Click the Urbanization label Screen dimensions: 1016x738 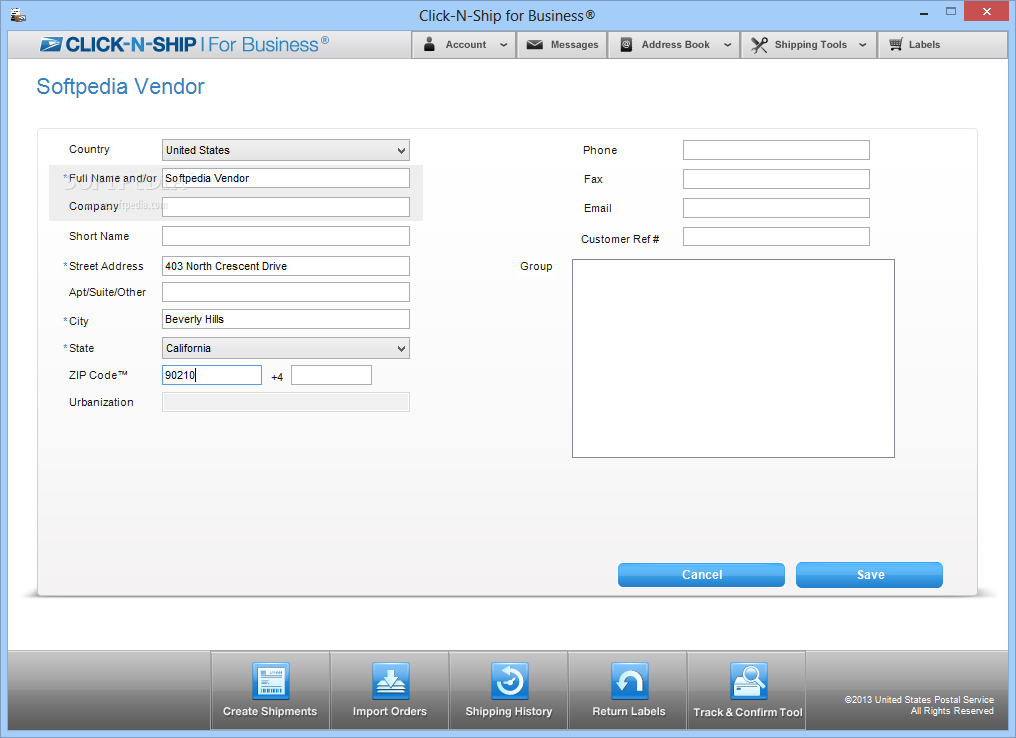pos(101,402)
